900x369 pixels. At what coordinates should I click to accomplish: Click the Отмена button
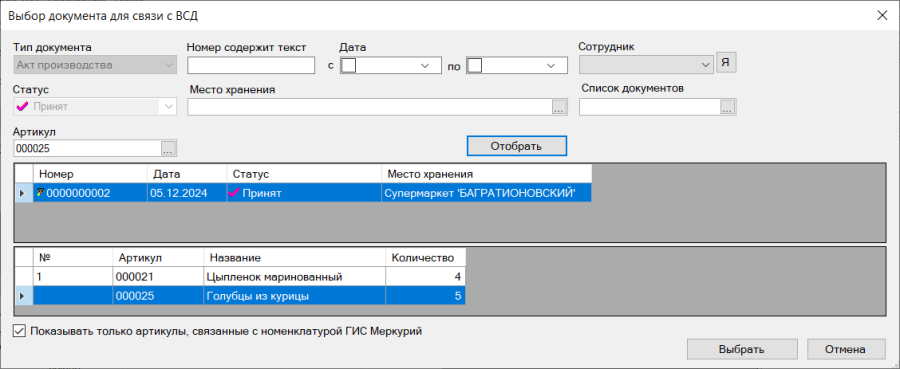pyautogui.click(x=845, y=349)
